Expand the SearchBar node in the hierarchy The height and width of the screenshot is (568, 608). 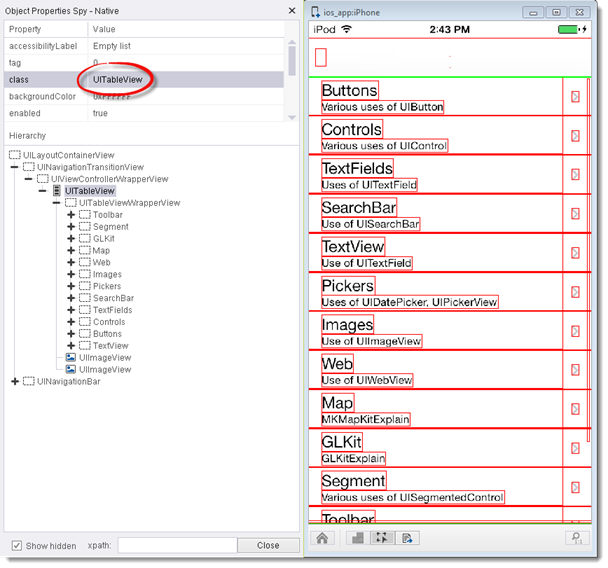71,298
